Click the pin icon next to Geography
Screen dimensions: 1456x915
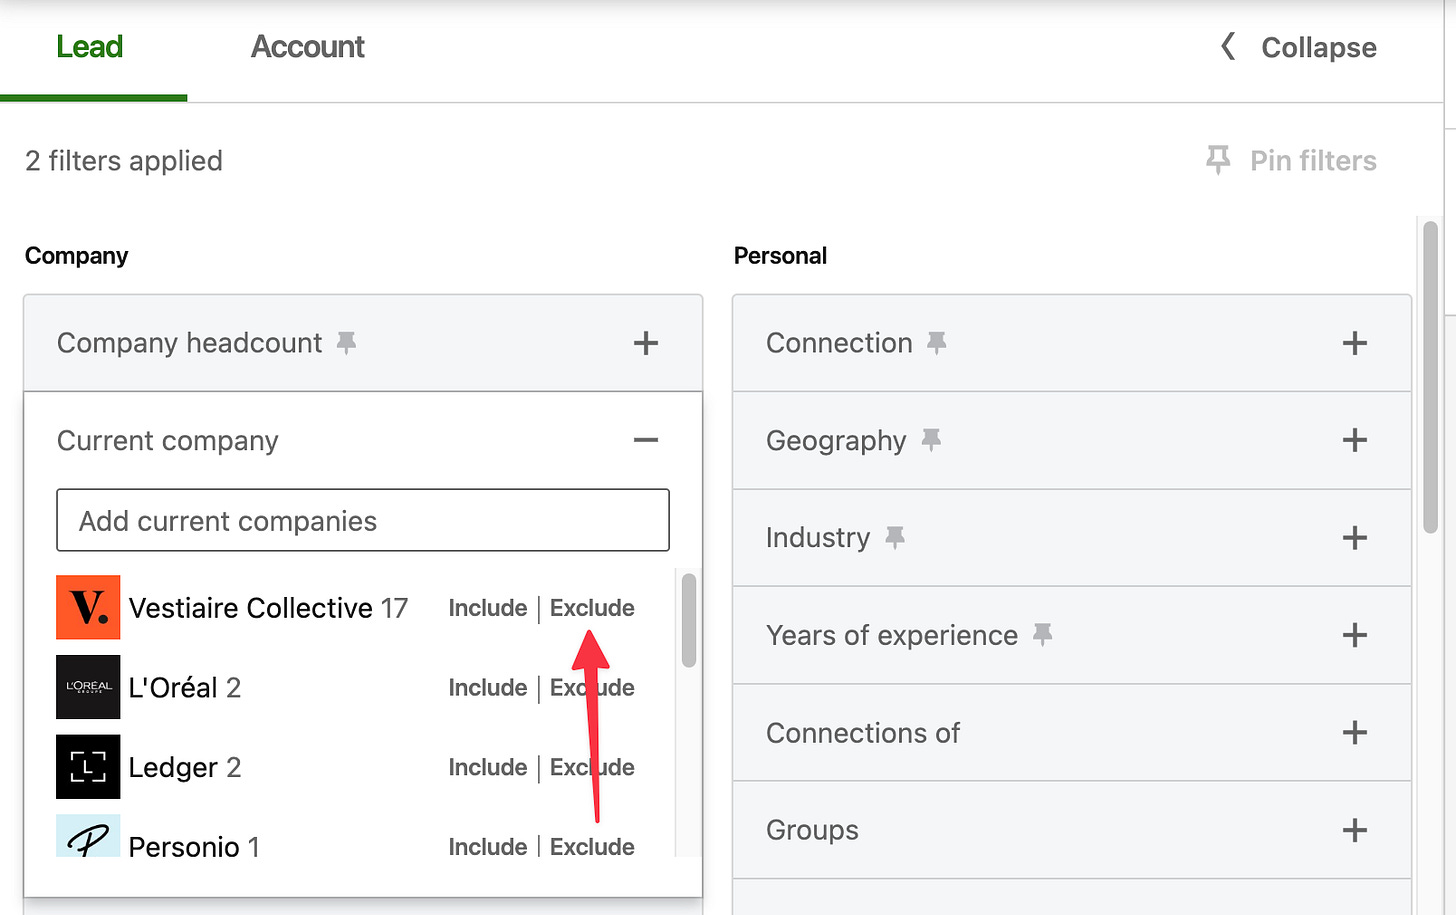[931, 440]
